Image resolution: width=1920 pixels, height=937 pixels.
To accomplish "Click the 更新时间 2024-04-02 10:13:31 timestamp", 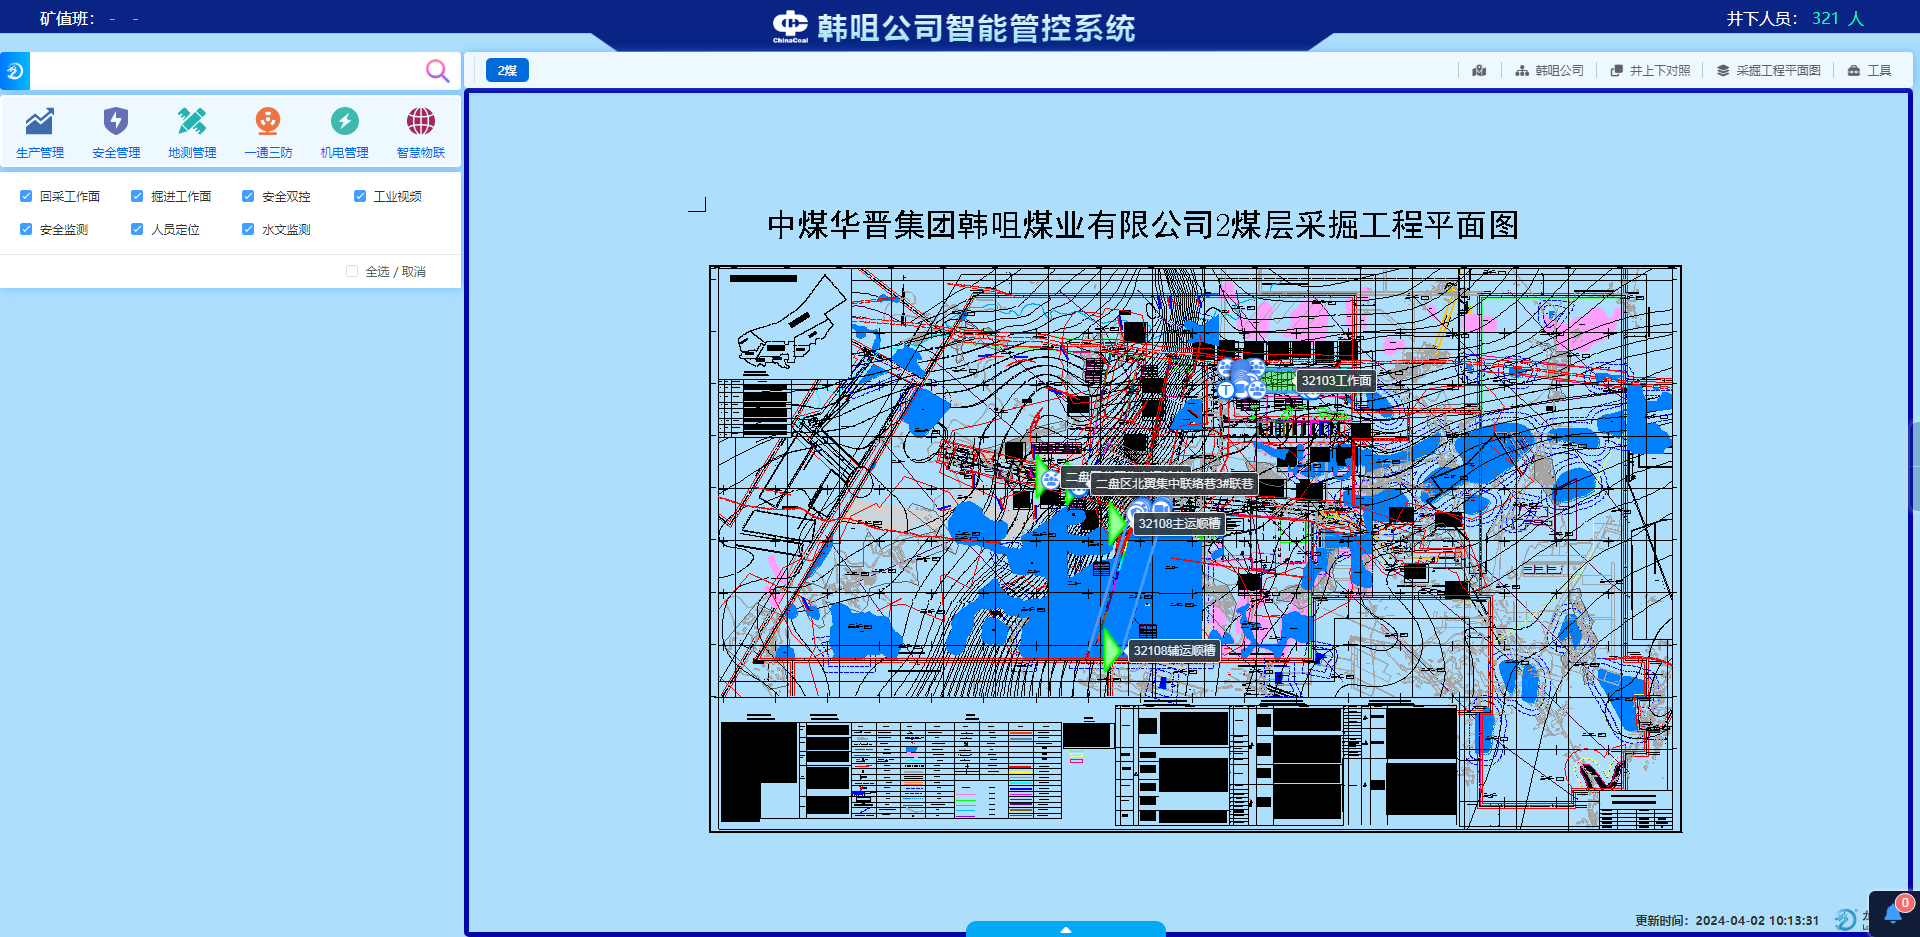I will pos(1727,920).
